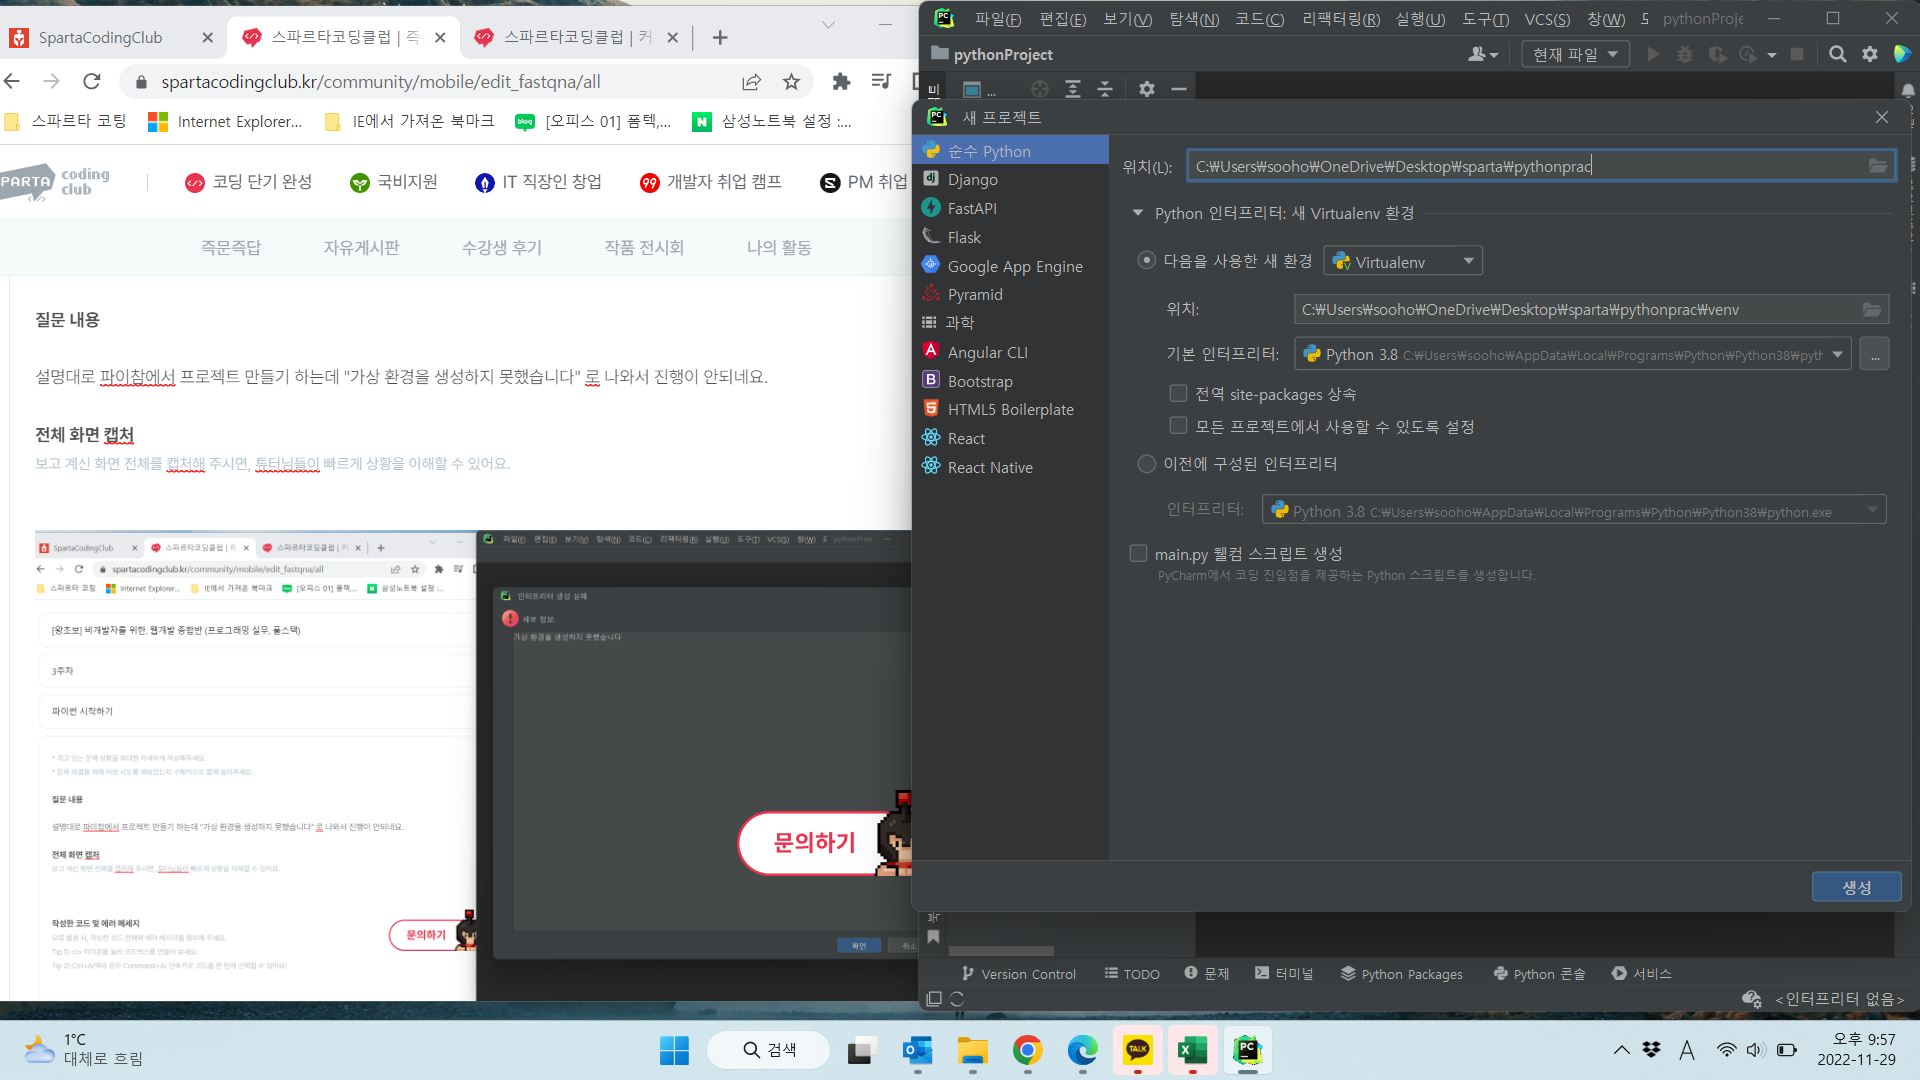Open Chrome extensions puzzle icon
Image resolution: width=1920 pixels, height=1080 pixels.
pos(841,82)
